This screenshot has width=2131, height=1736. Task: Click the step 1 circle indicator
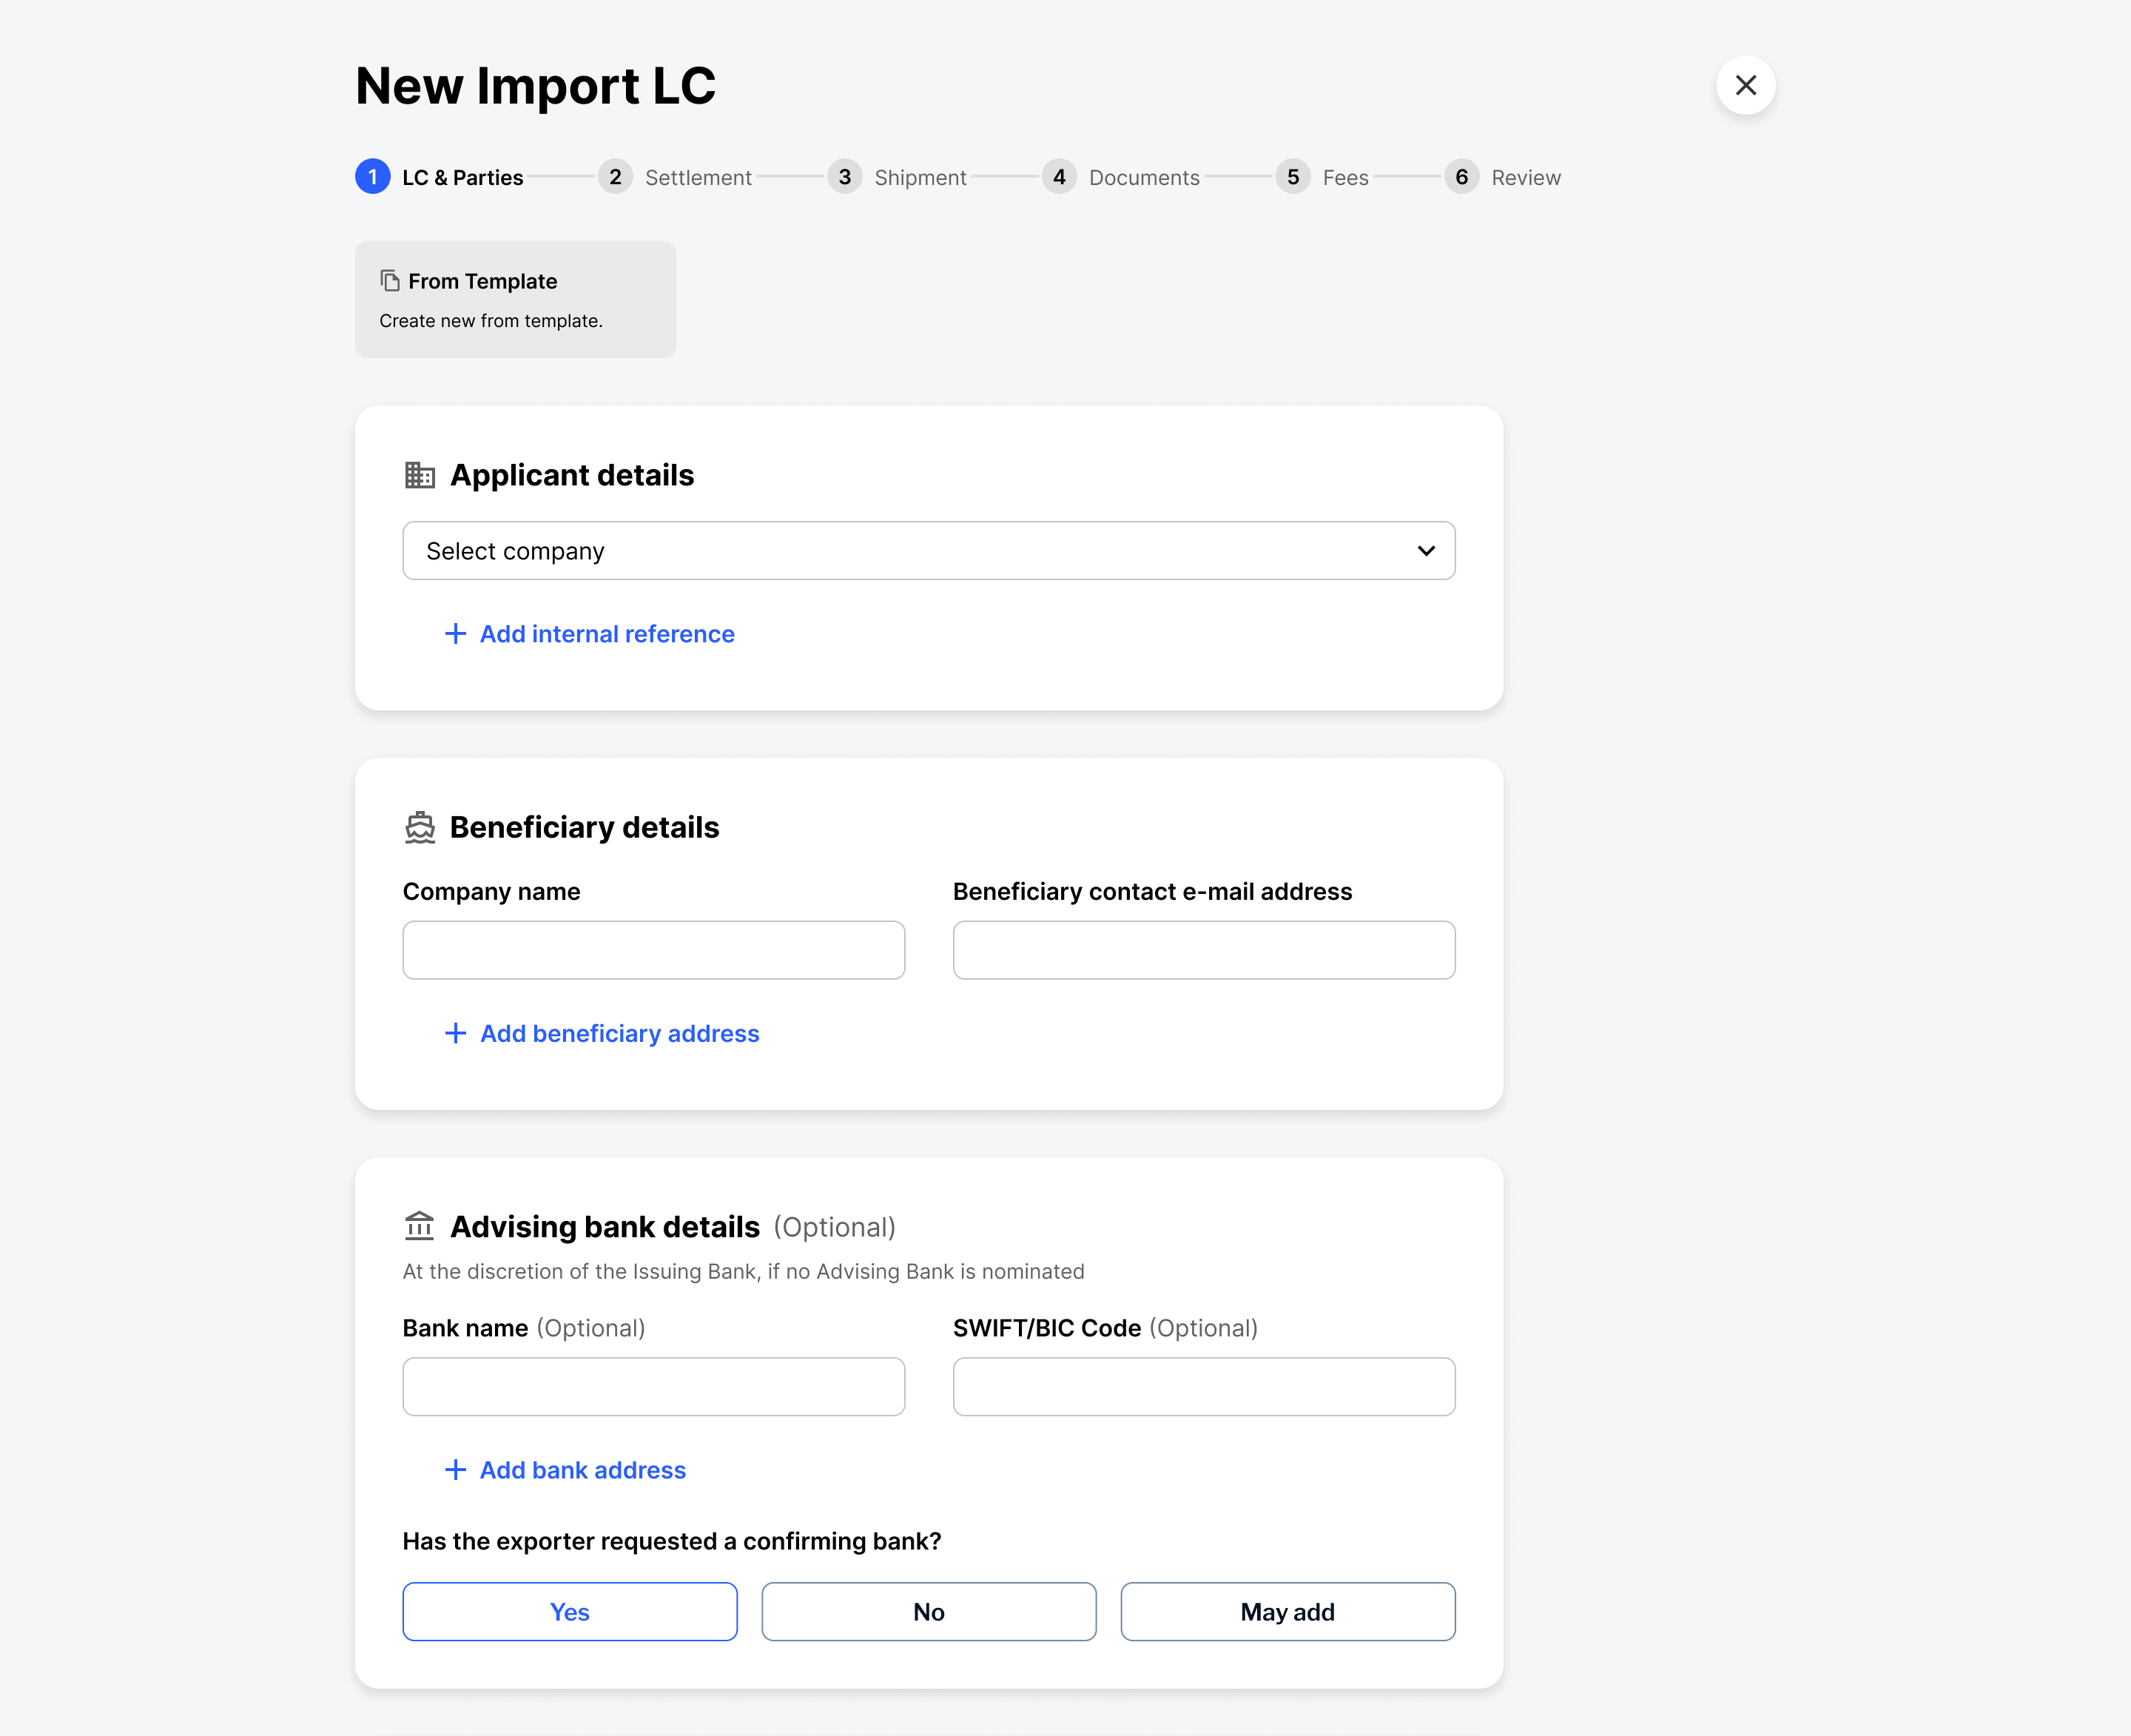(373, 177)
